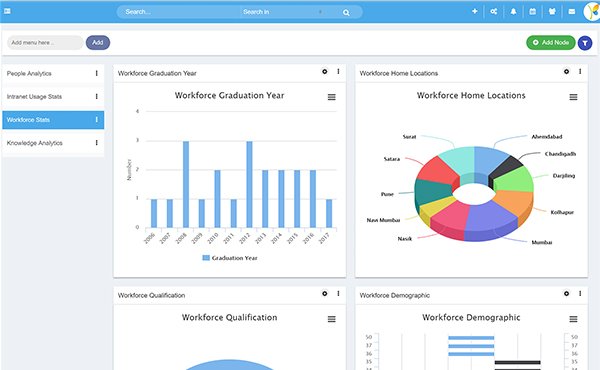Open the calendar icon in top bar

(x=532, y=11)
